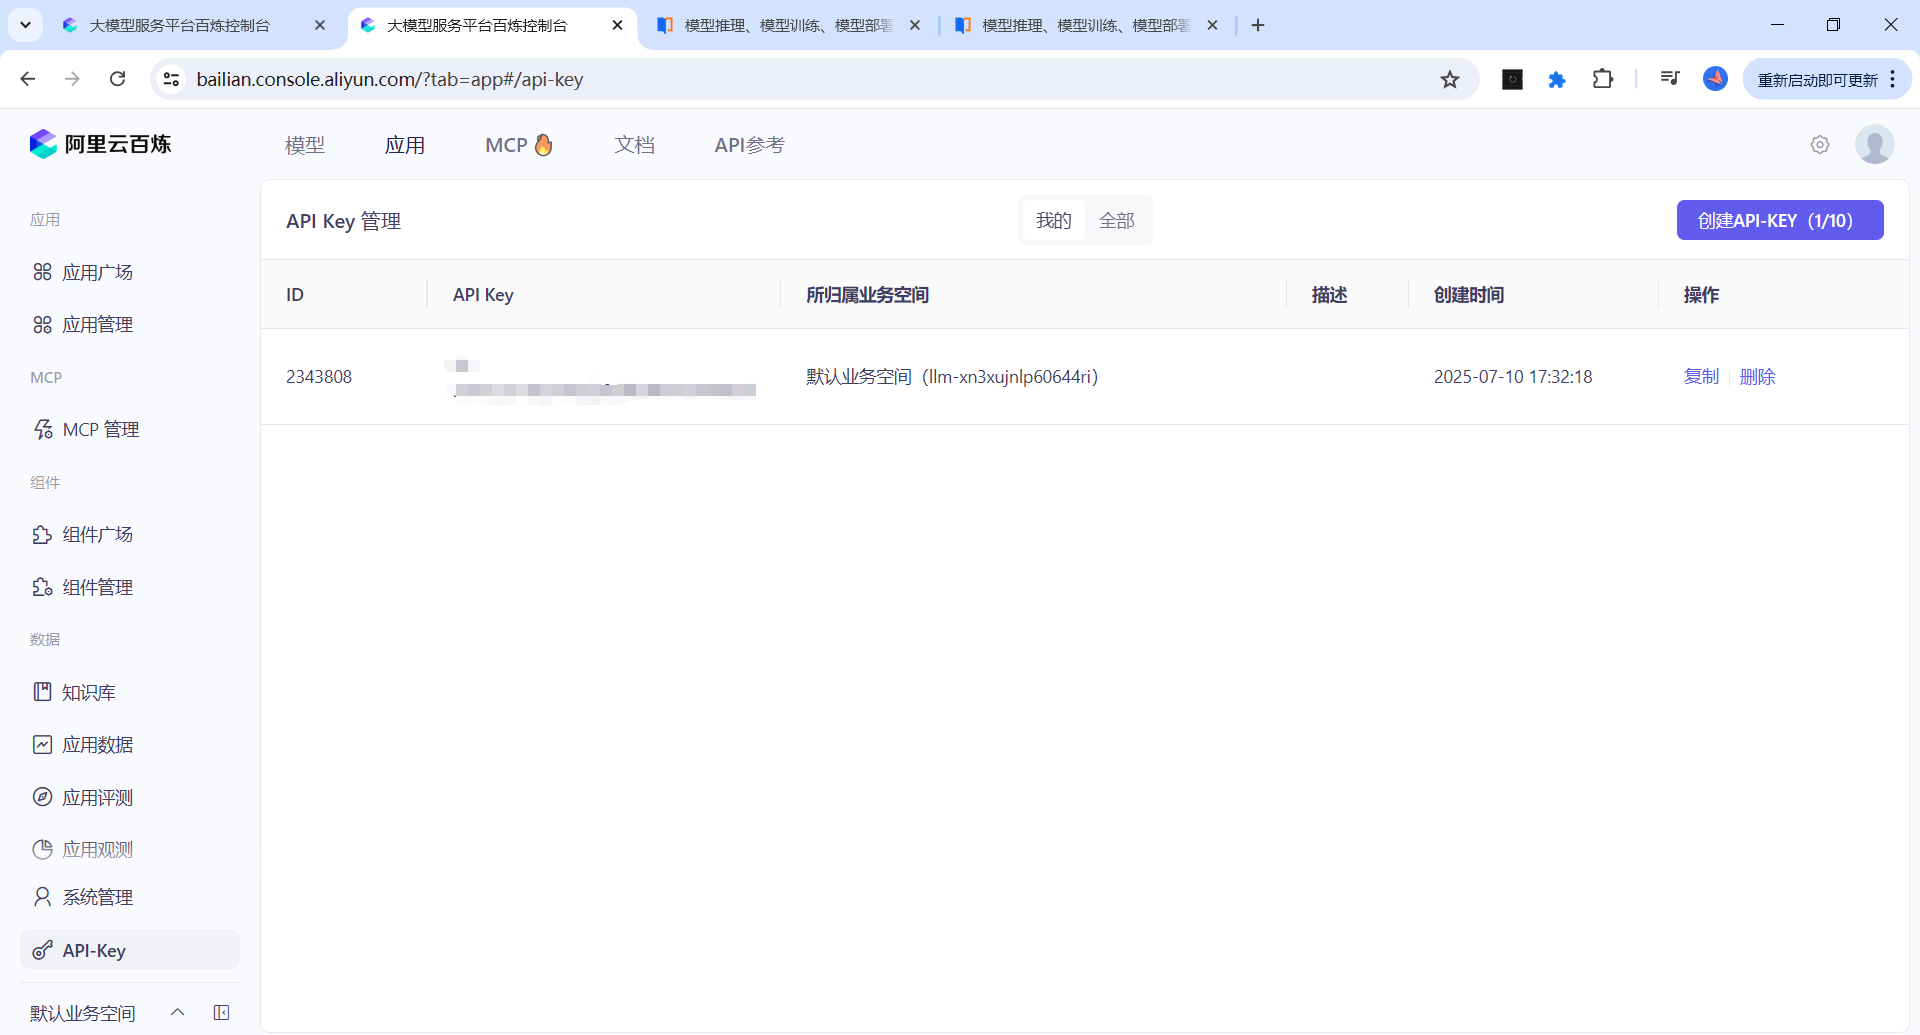Click the MCP flame hot icon
The height and width of the screenshot is (1035, 1920).
(x=544, y=145)
